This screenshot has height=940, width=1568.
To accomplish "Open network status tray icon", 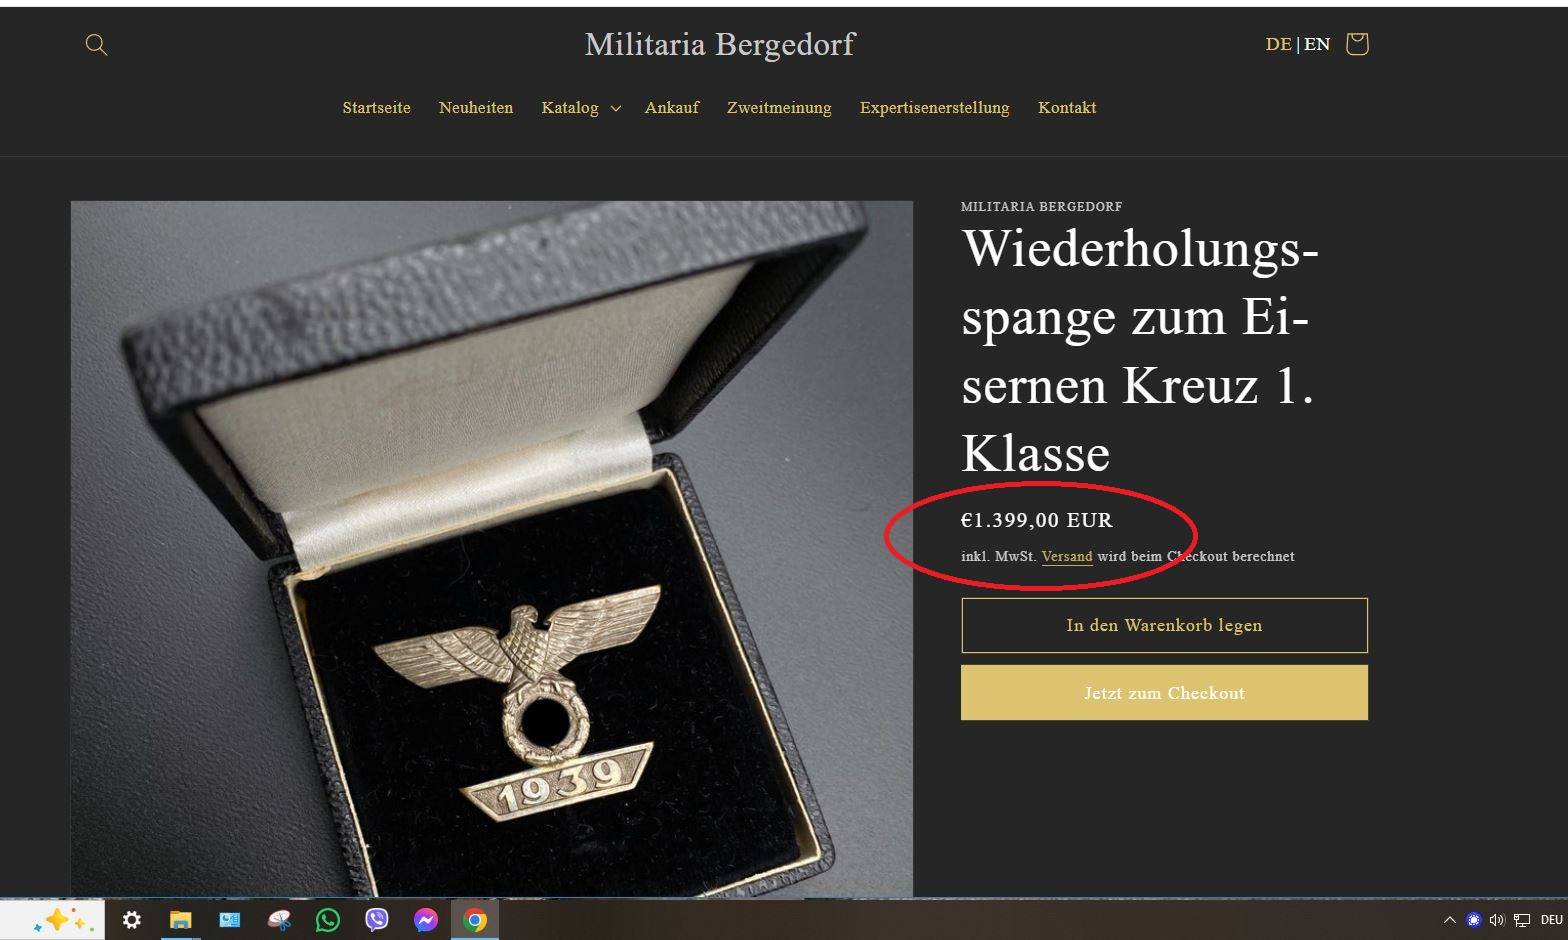I will (x=1522, y=920).
